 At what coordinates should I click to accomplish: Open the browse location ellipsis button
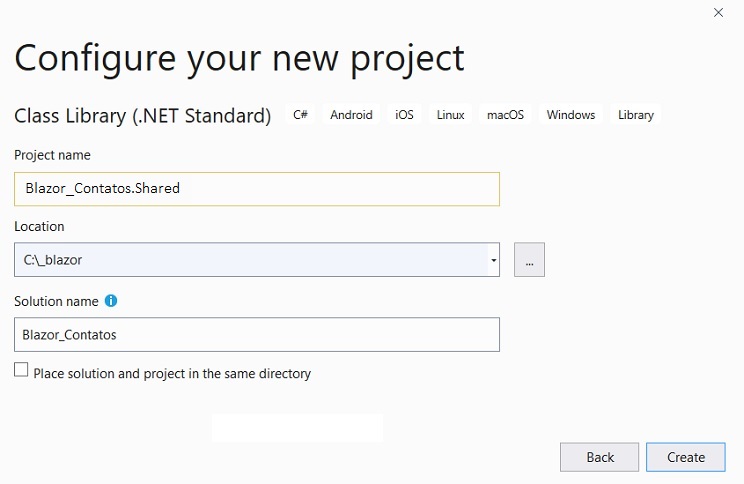pos(529,260)
